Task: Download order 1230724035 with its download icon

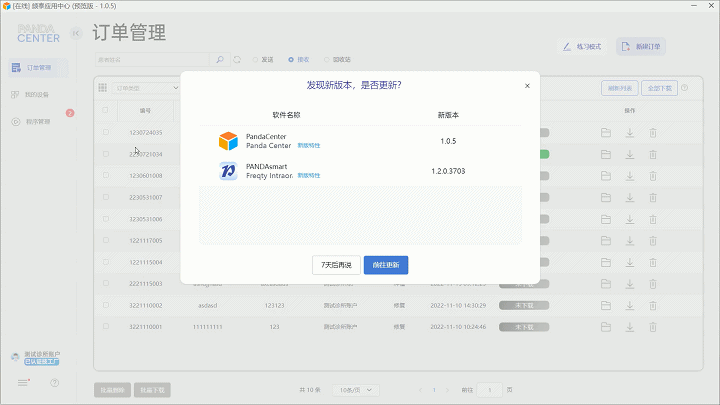Action: pyautogui.click(x=630, y=133)
